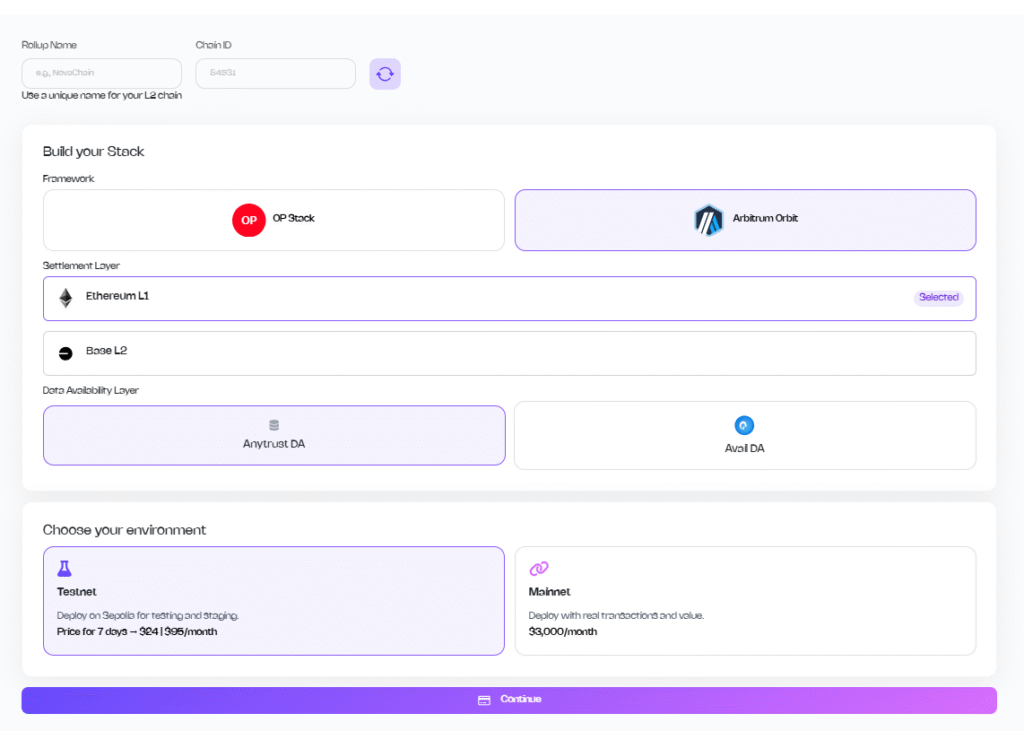Choose the Arbitrum Orbit framework card
The width and height of the screenshot is (1024, 731).
(745, 220)
